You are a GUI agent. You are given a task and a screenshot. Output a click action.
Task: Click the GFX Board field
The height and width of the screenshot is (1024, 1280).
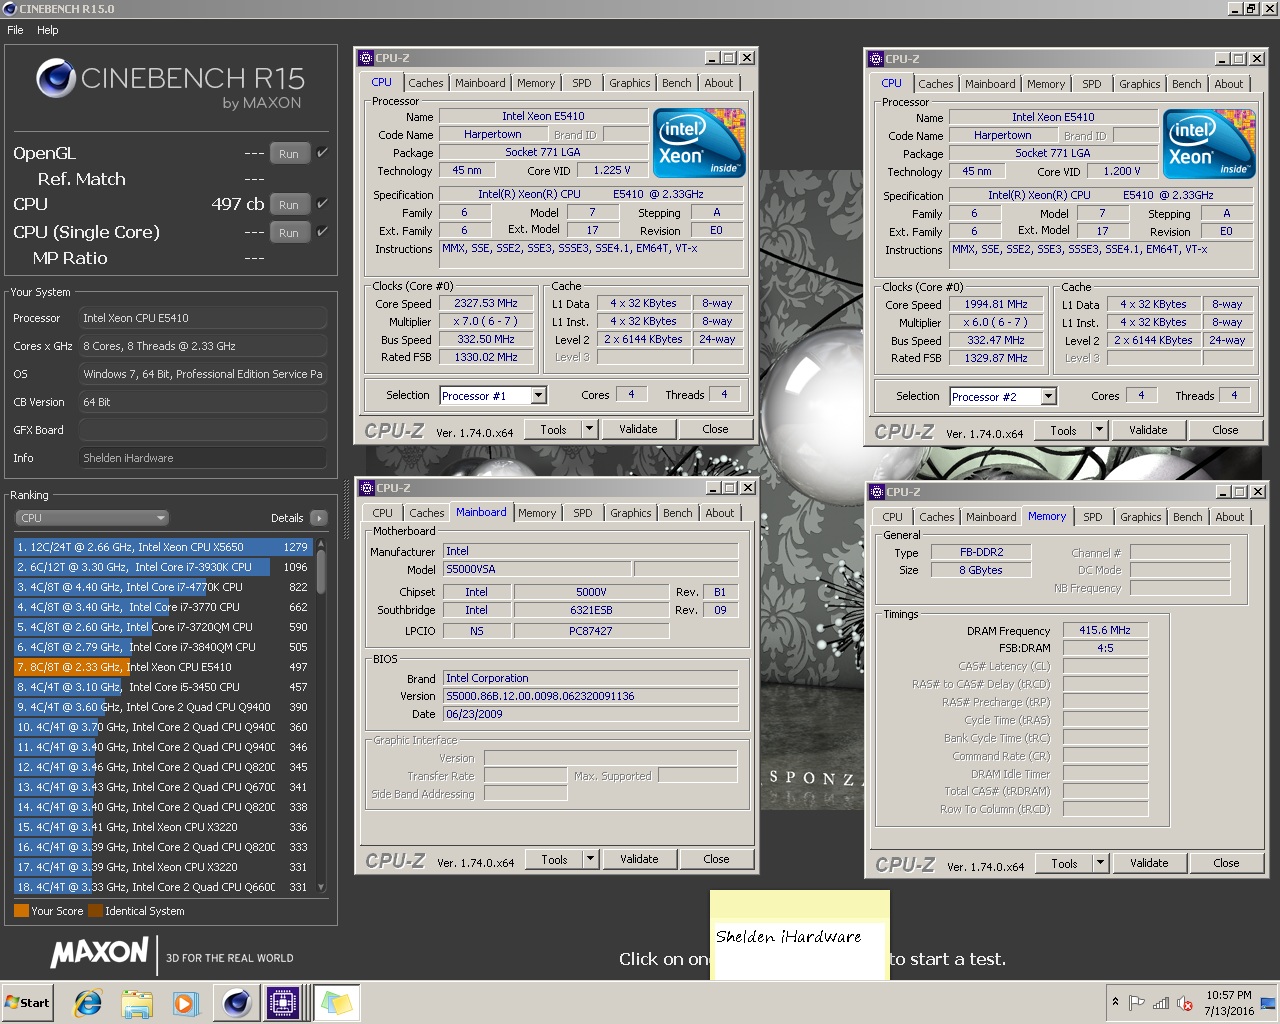pyautogui.click(x=203, y=430)
